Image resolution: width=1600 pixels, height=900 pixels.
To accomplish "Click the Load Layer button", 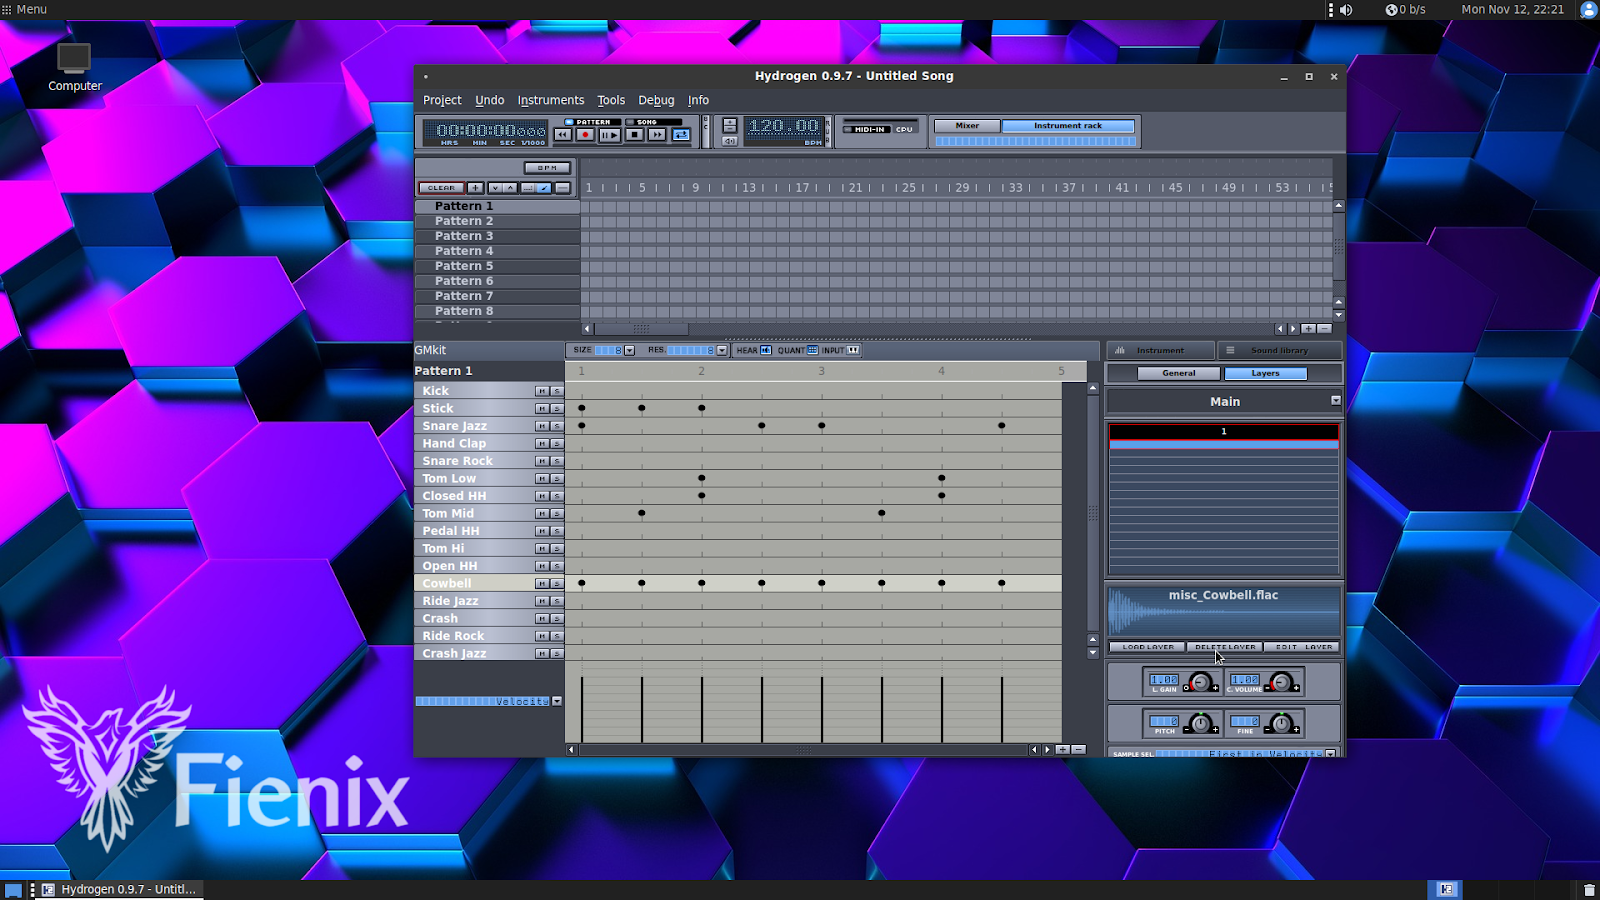I will pyautogui.click(x=1146, y=647).
